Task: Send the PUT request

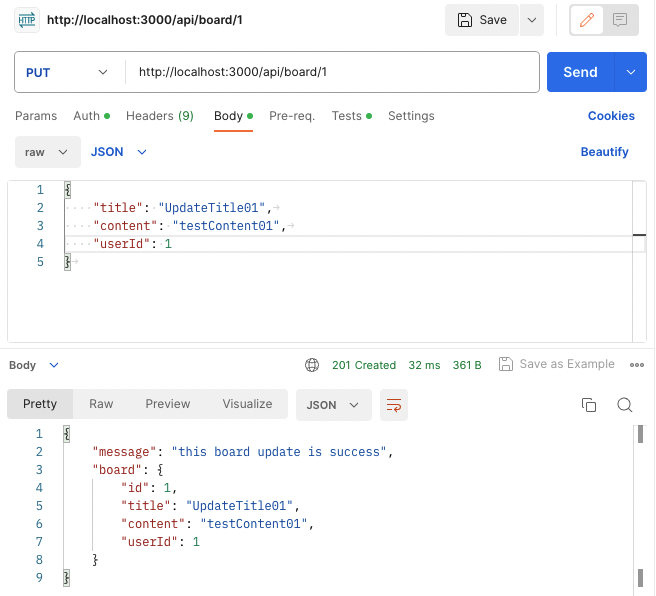Action: [580, 72]
